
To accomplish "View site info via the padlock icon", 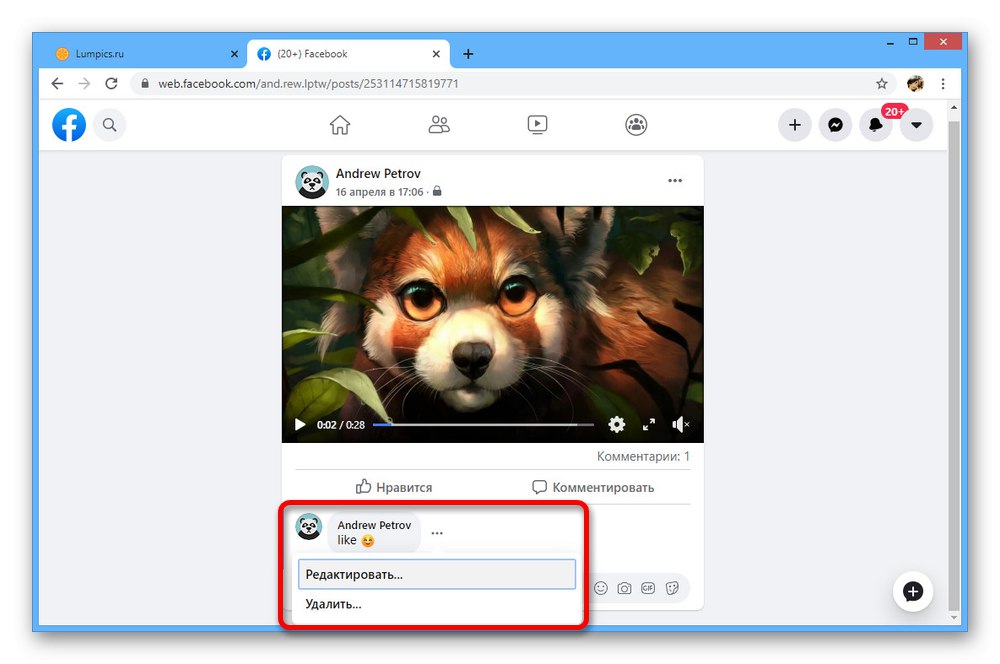I will [x=145, y=84].
